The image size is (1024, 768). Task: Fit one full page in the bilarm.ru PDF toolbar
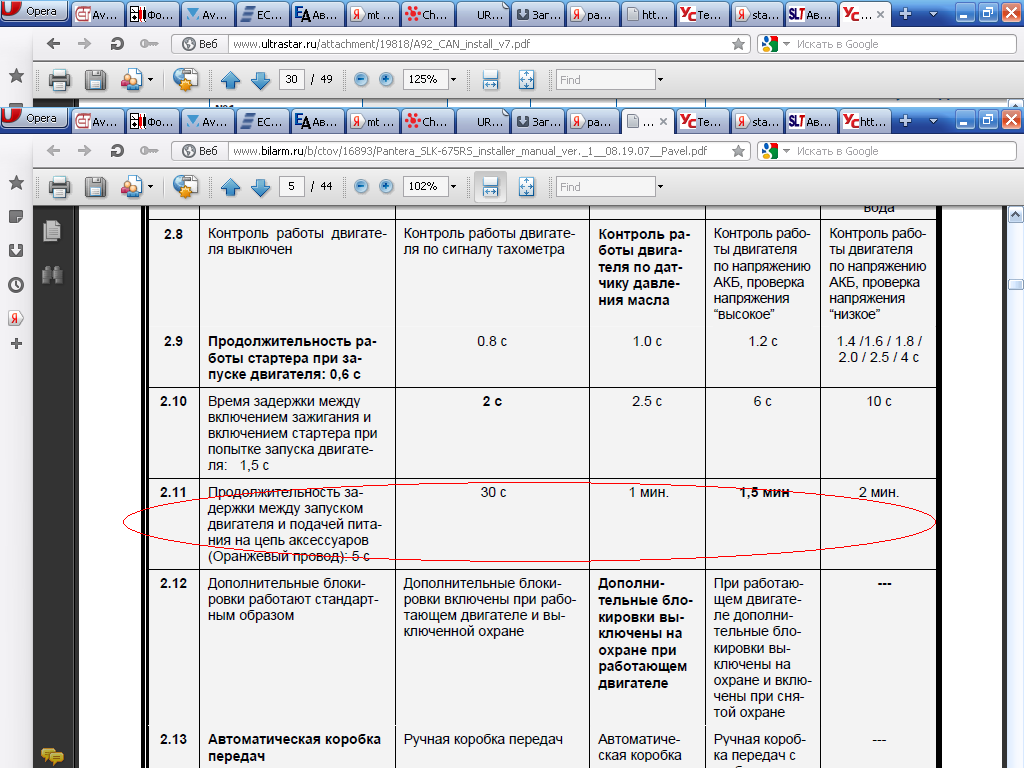coord(526,187)
